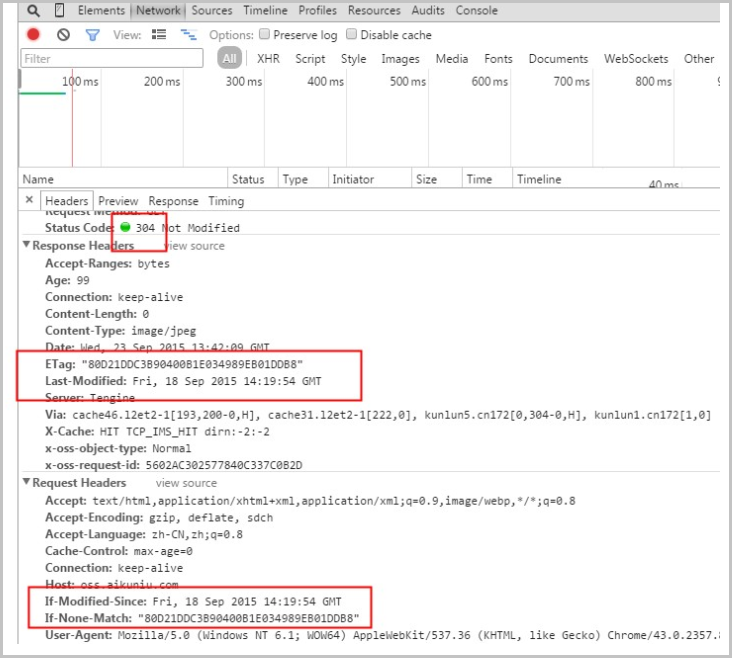Filter requests by Fonts
Screen dimensions: 732x658
[498, 59]
